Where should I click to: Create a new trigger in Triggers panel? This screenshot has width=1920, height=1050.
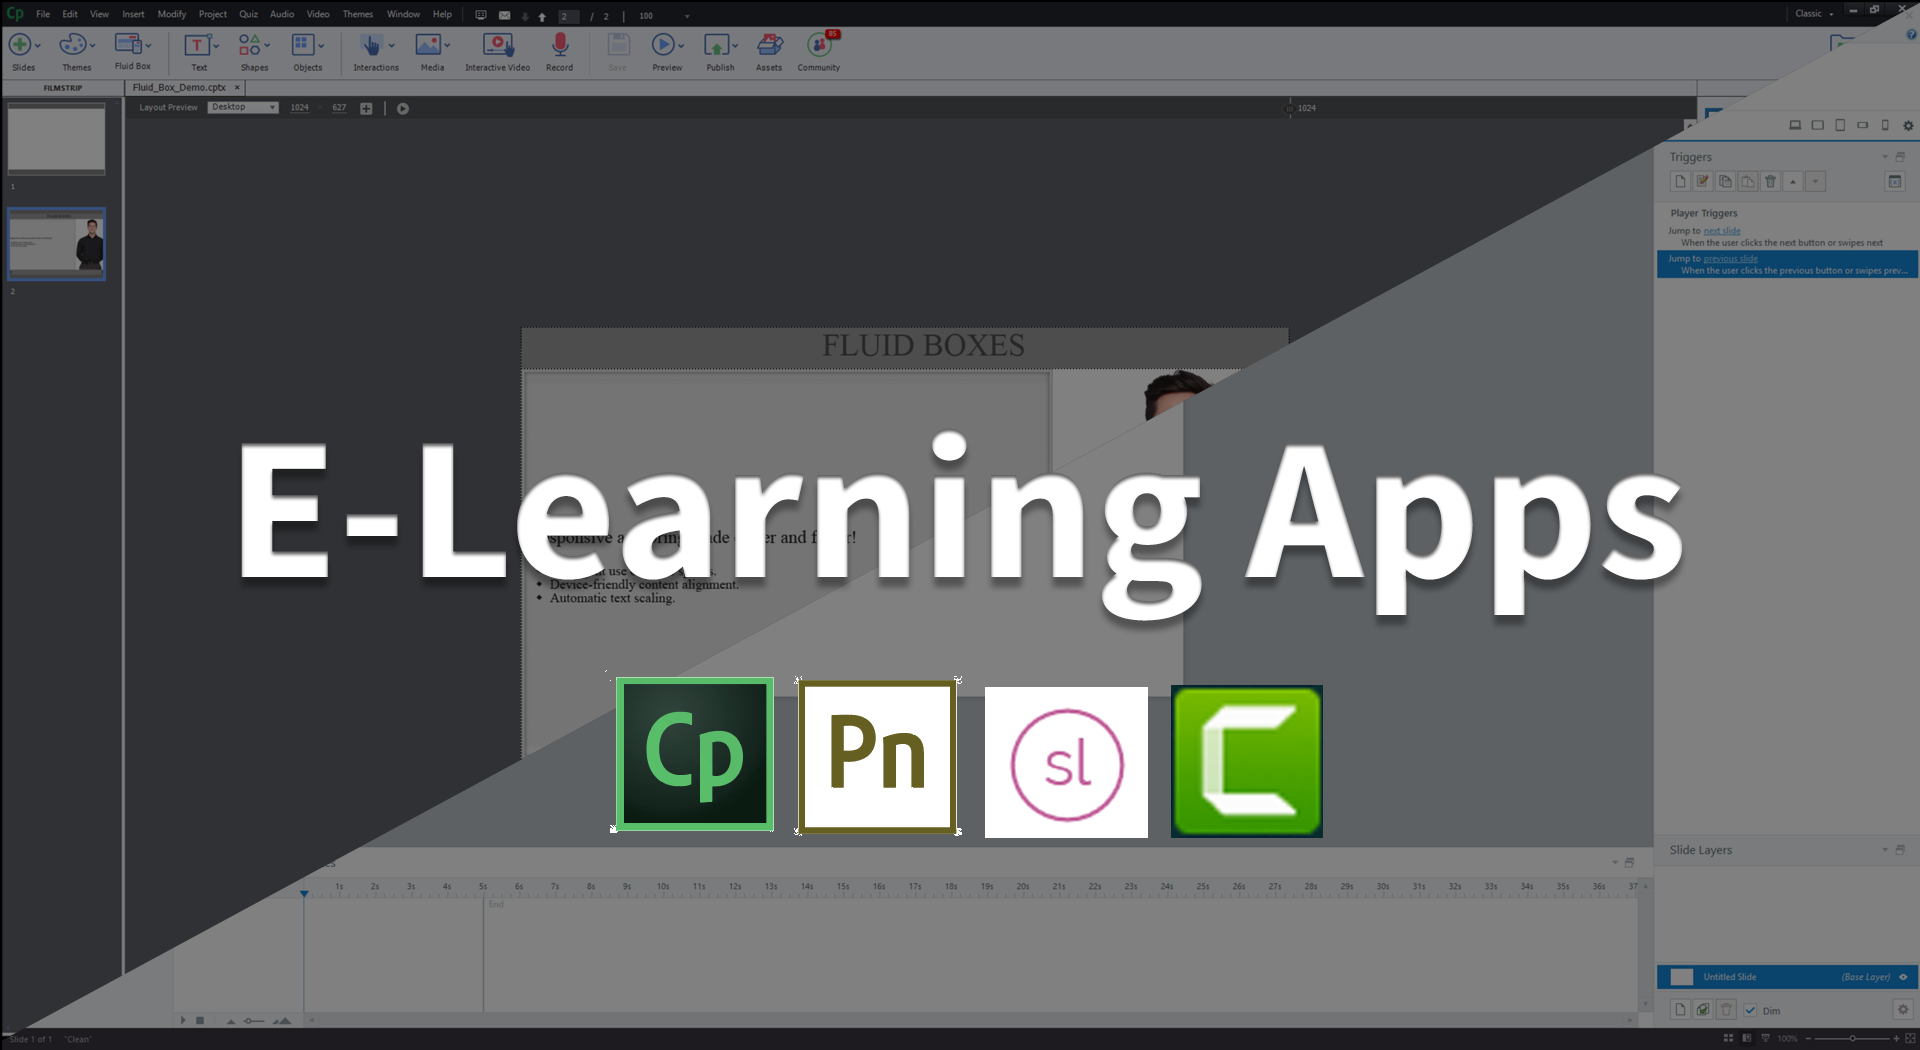point(1680,181)
